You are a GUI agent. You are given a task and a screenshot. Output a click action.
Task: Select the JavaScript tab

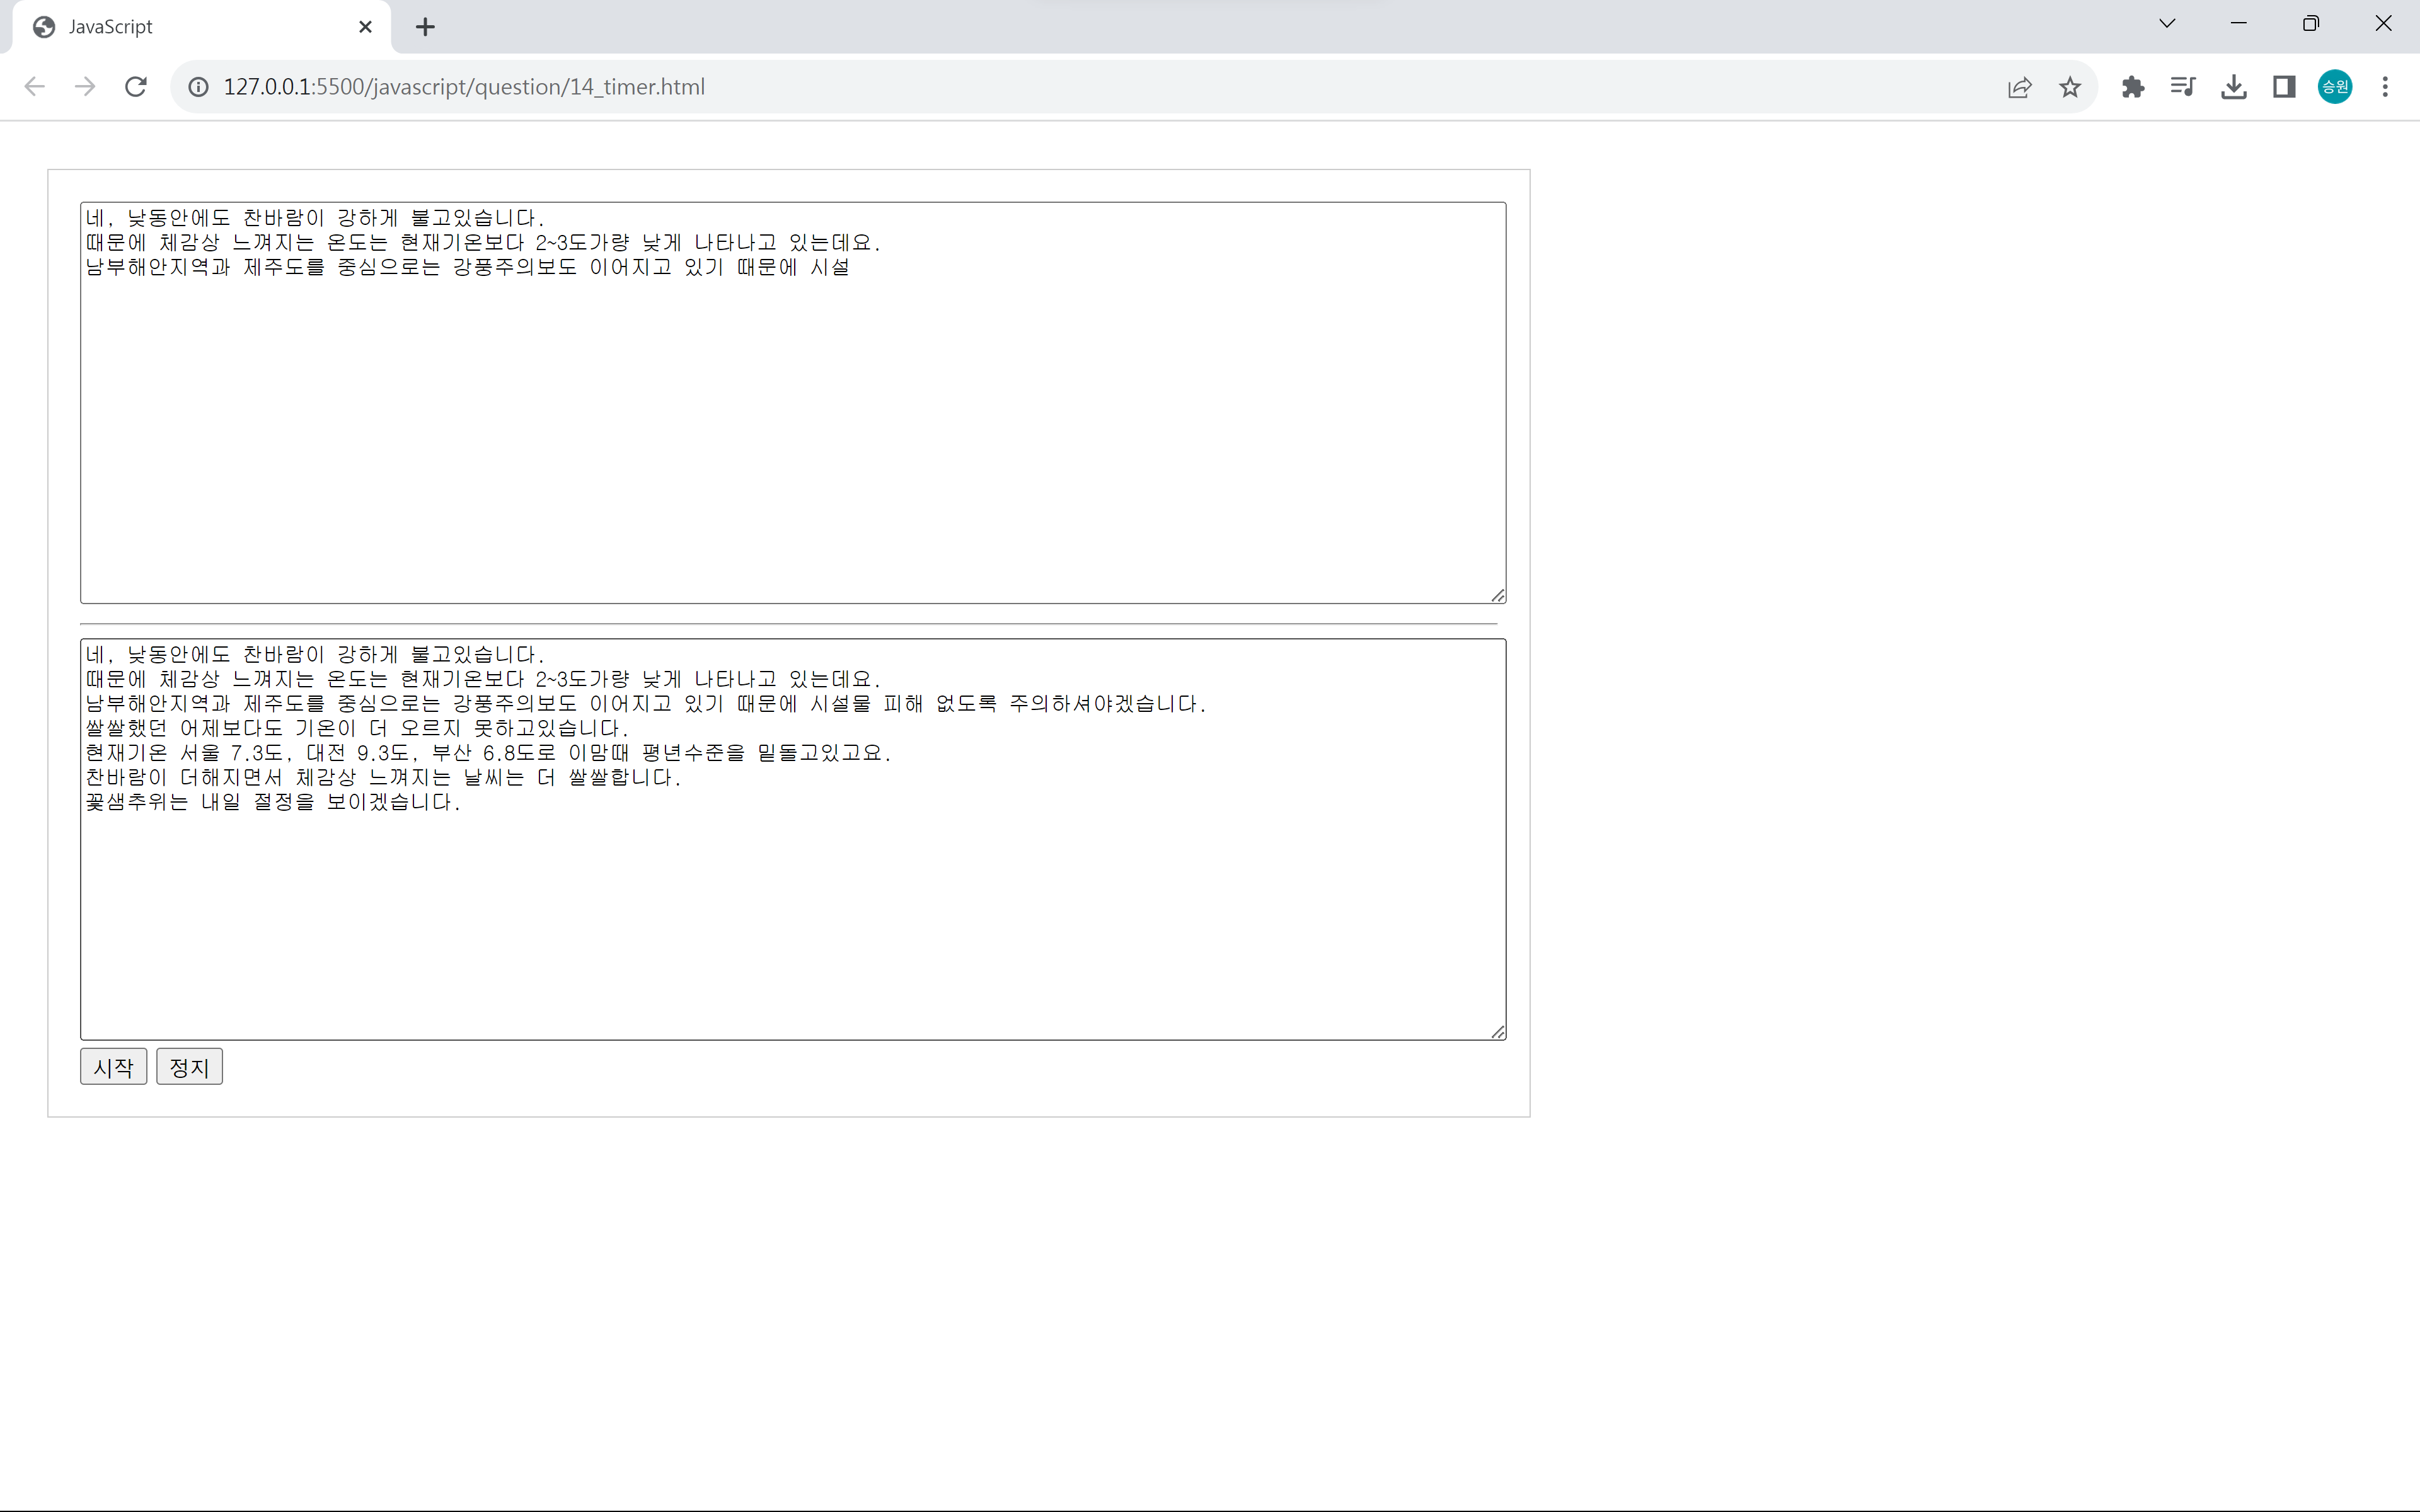coord(180,27)
